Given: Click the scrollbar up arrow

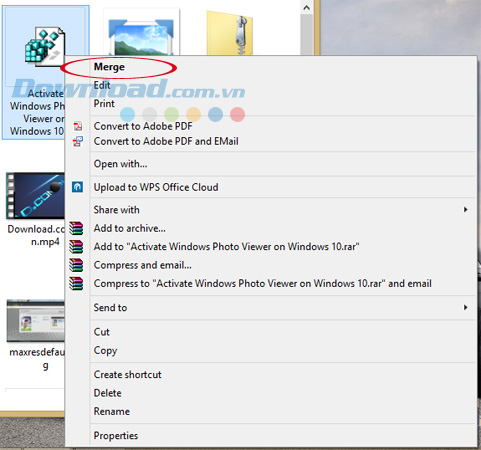Looking at the screenshot, I should tap(307, 7).
